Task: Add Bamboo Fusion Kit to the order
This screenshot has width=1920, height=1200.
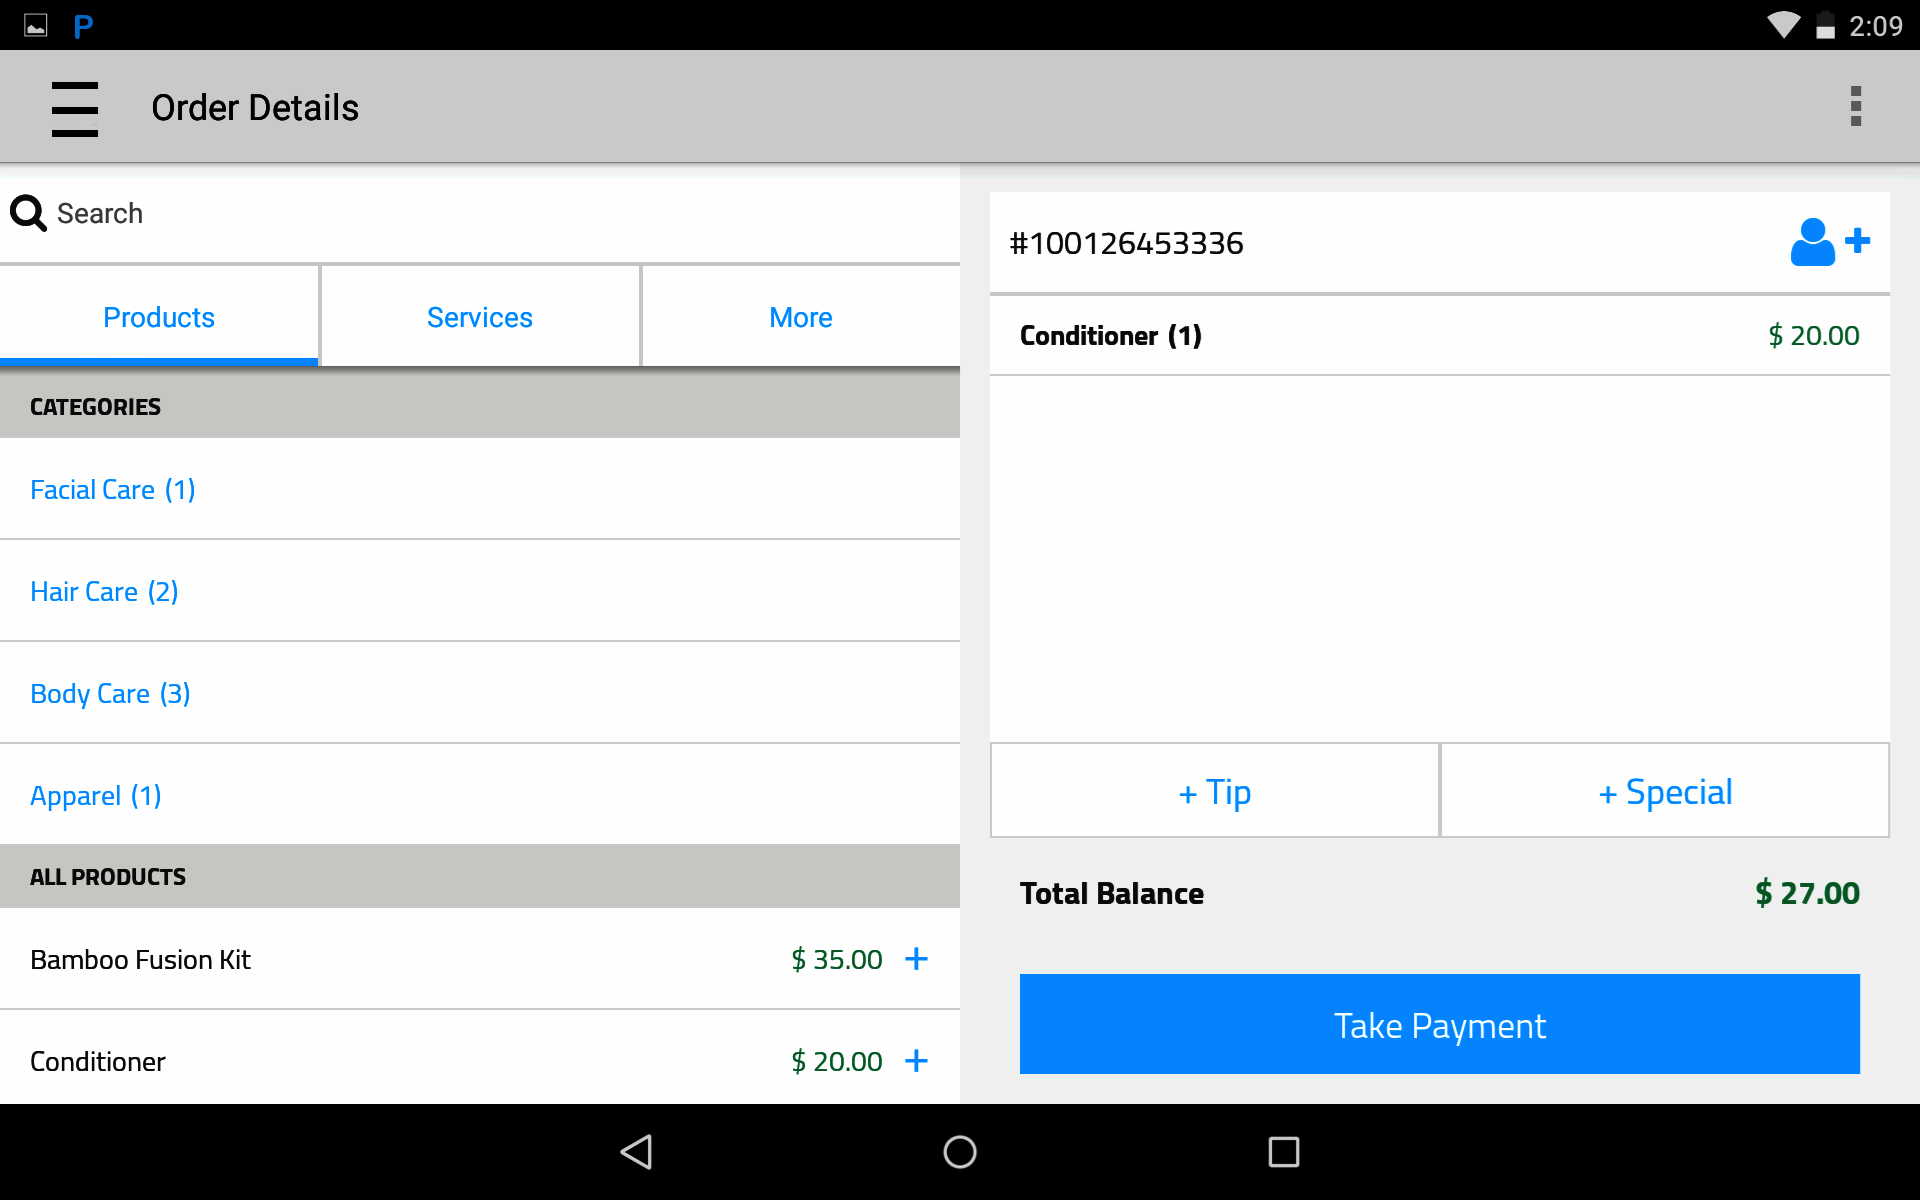Action: pyautogui.click(x=916, y=959)
